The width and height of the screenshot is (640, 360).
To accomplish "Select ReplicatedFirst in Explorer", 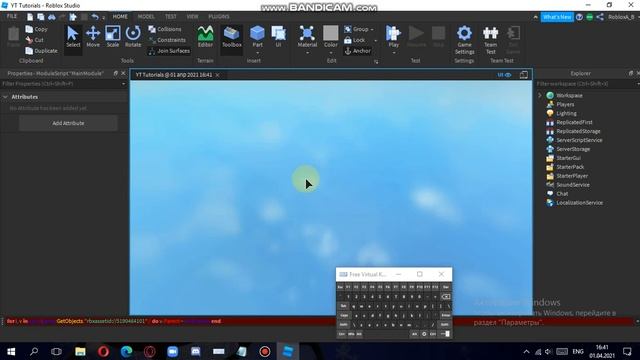I will (574, 122).
